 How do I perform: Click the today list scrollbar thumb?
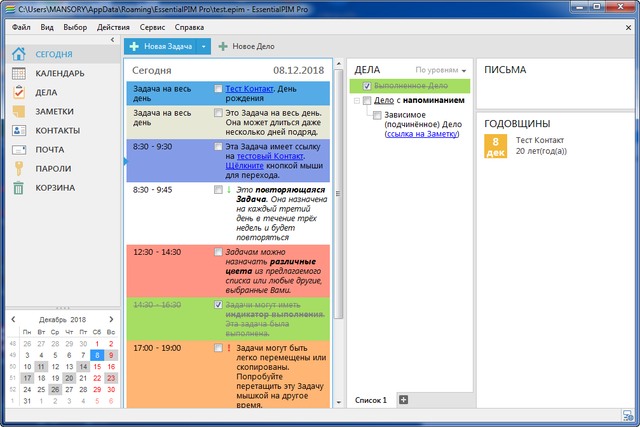point(338,193)
